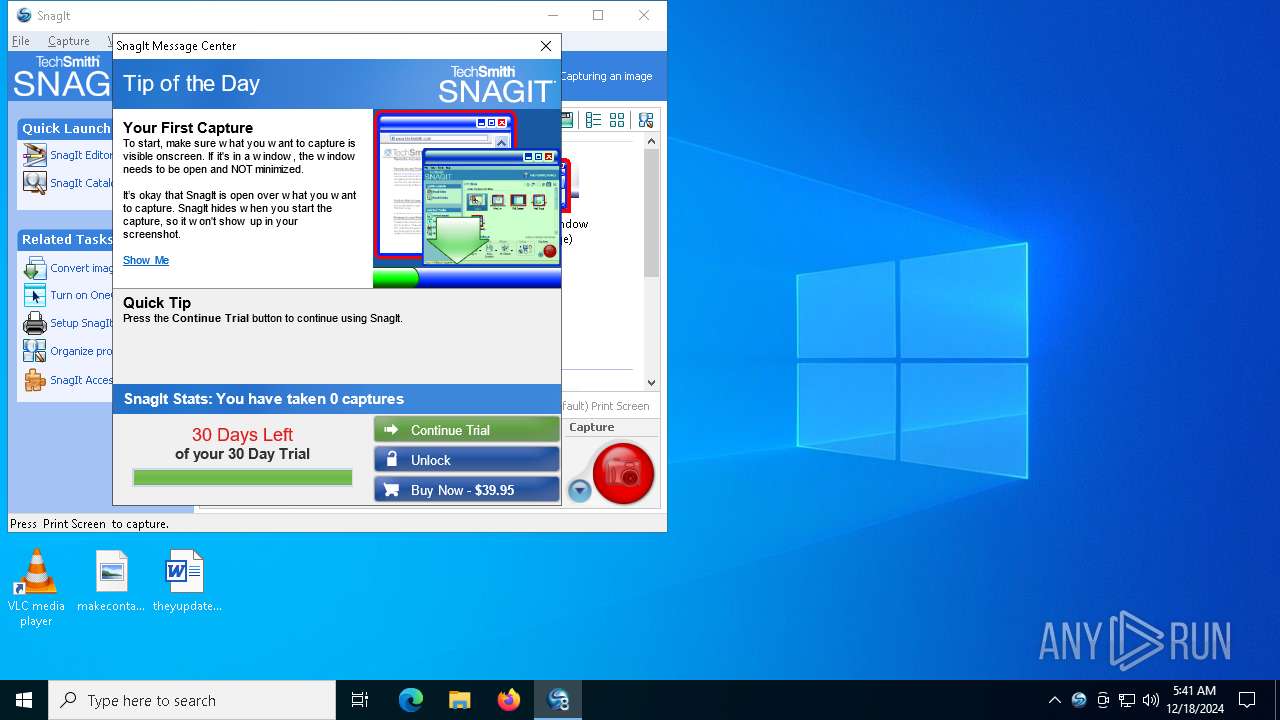This screenshot has height=720, width=1280.
Task: Open VLC media player desktop shortcut
Action: click(x=36, y=589)
